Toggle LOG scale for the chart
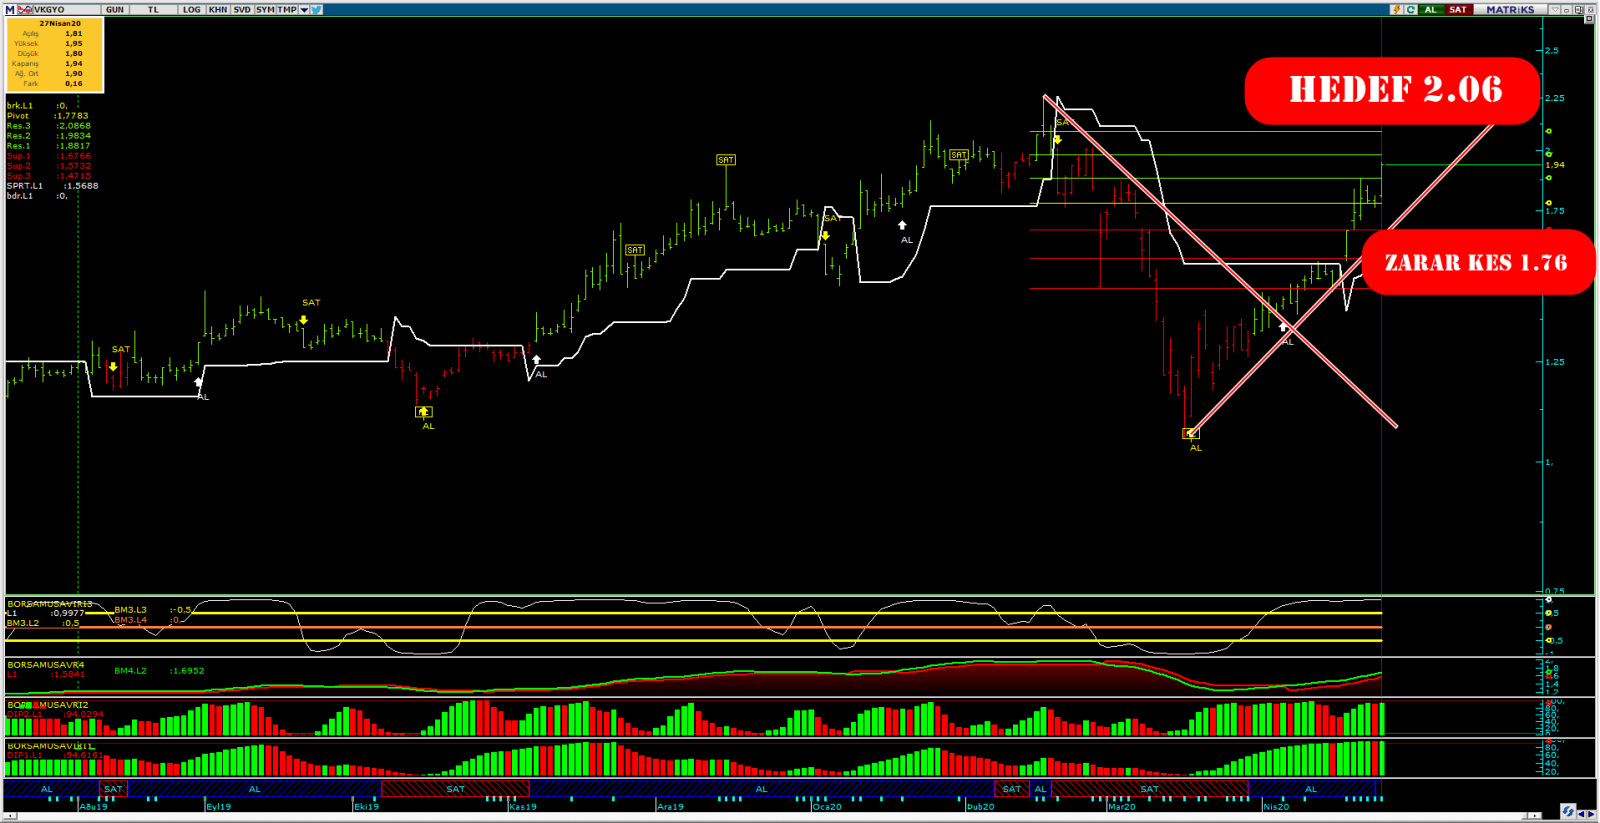Screen dimensions: 1600x823 tap(191, 9)
